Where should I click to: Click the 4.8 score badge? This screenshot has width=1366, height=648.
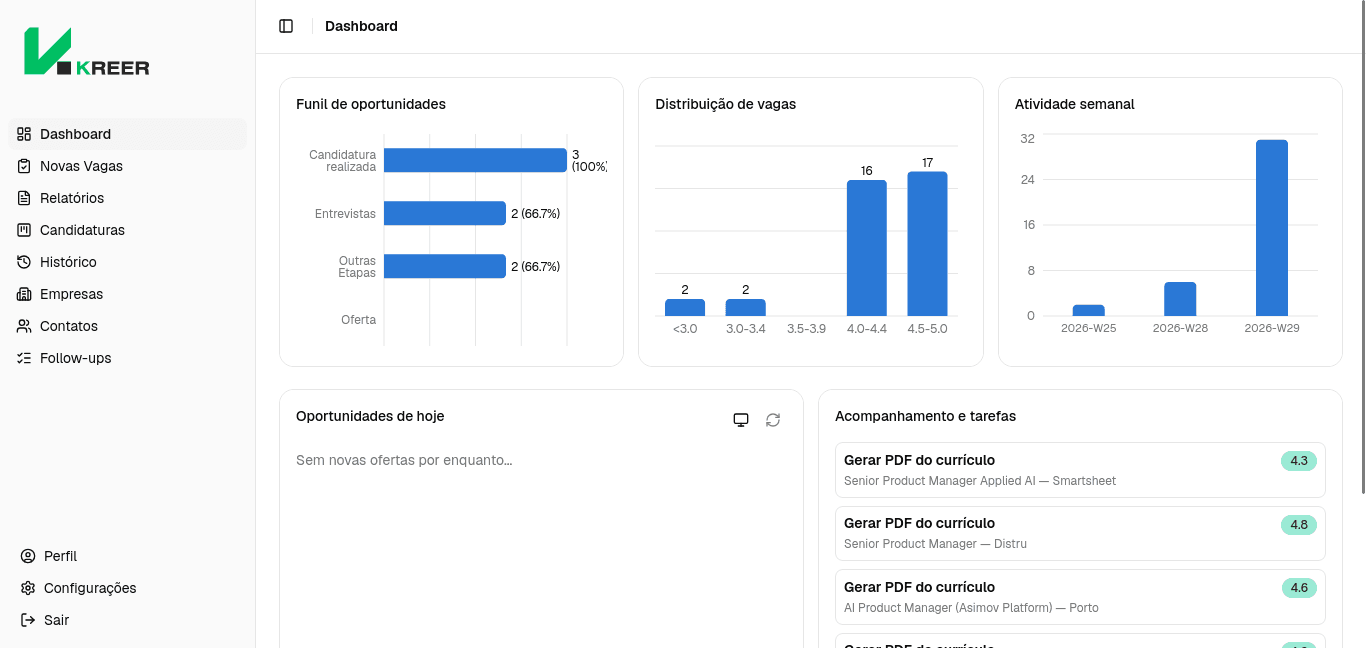pyautogui.click(x=1299, y=524)
